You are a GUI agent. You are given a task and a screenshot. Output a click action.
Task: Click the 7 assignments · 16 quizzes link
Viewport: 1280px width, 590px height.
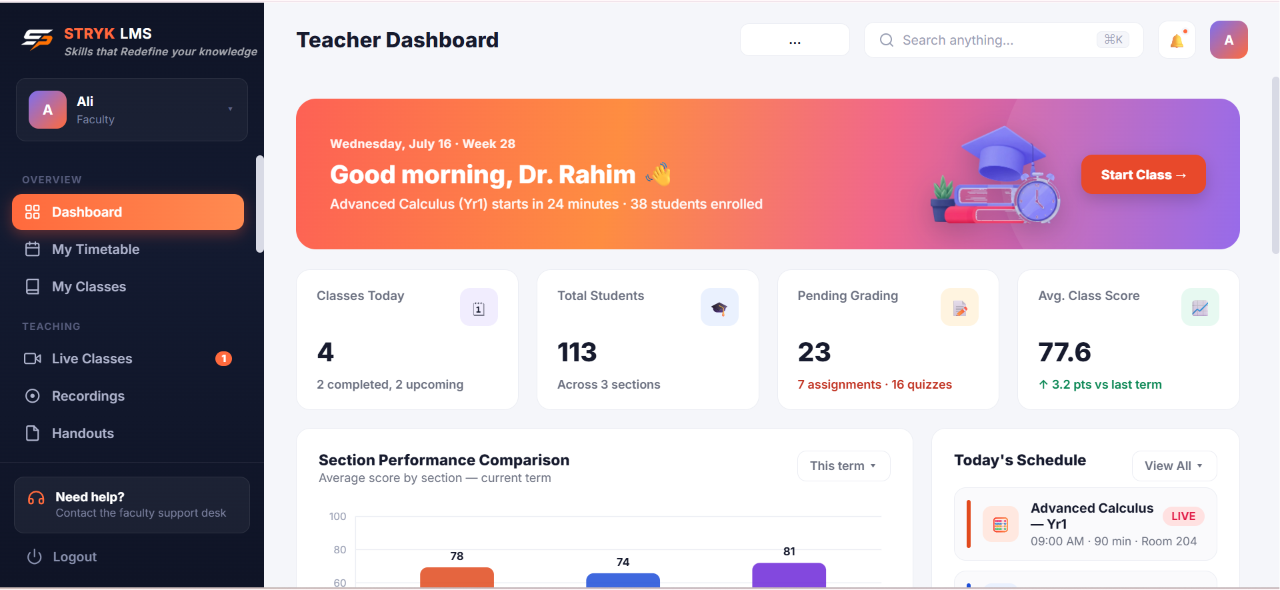(x=875, y=384)
